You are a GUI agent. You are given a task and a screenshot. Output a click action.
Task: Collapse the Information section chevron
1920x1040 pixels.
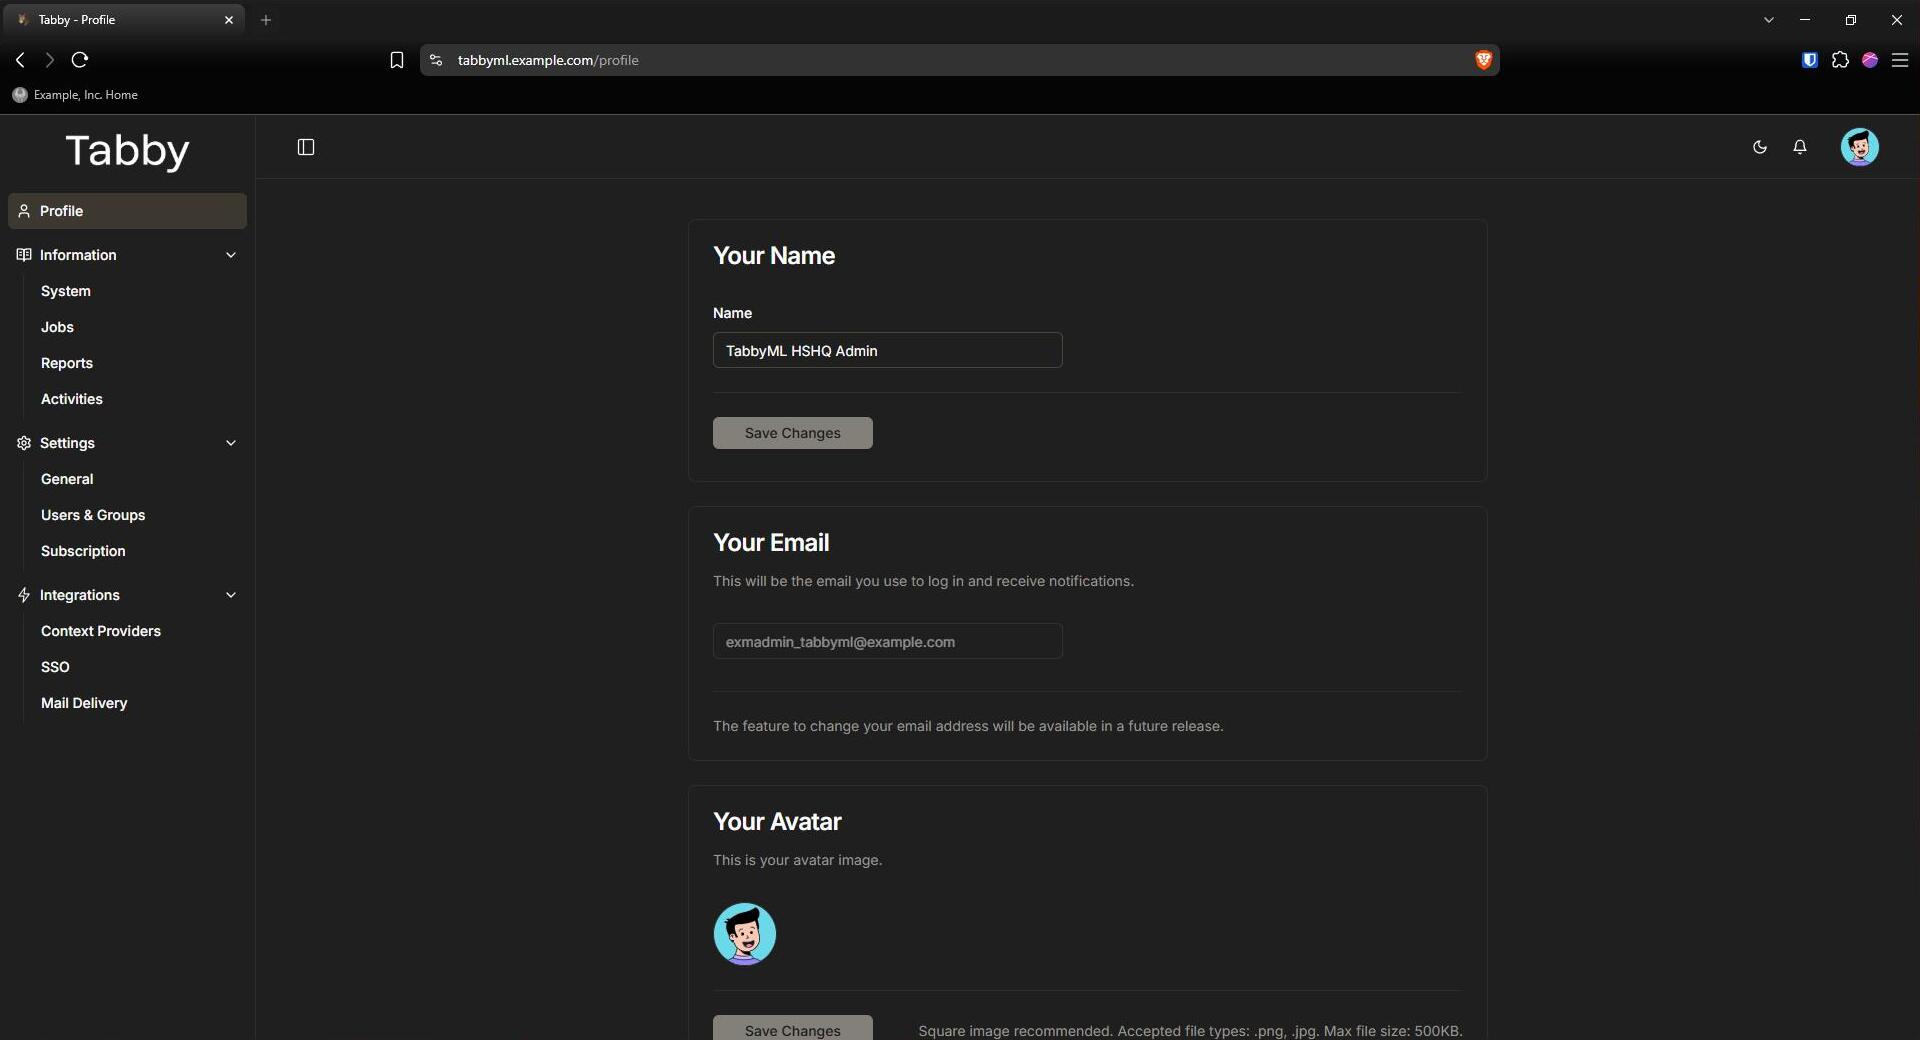[231, 255]
